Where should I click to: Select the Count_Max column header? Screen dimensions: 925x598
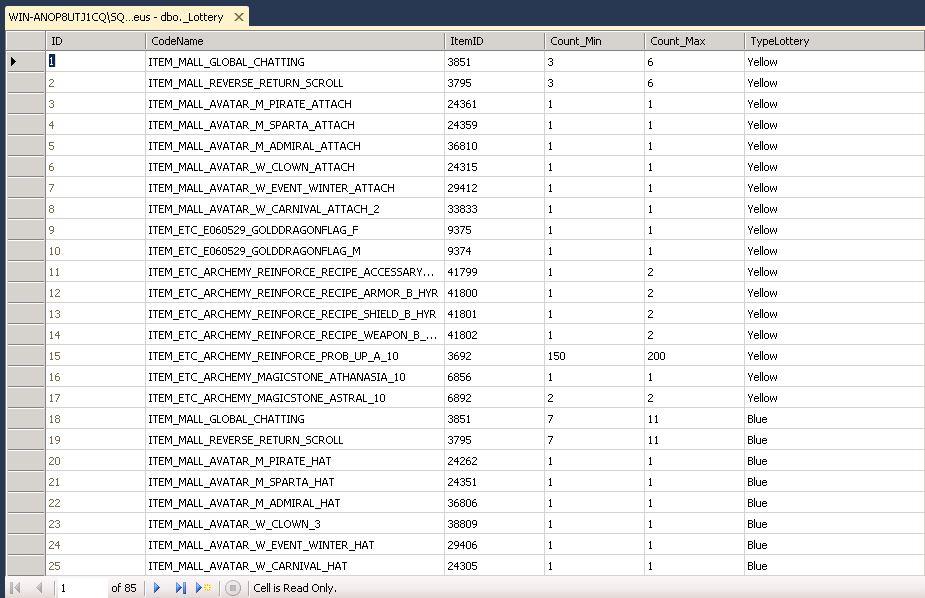pos(694,41)
